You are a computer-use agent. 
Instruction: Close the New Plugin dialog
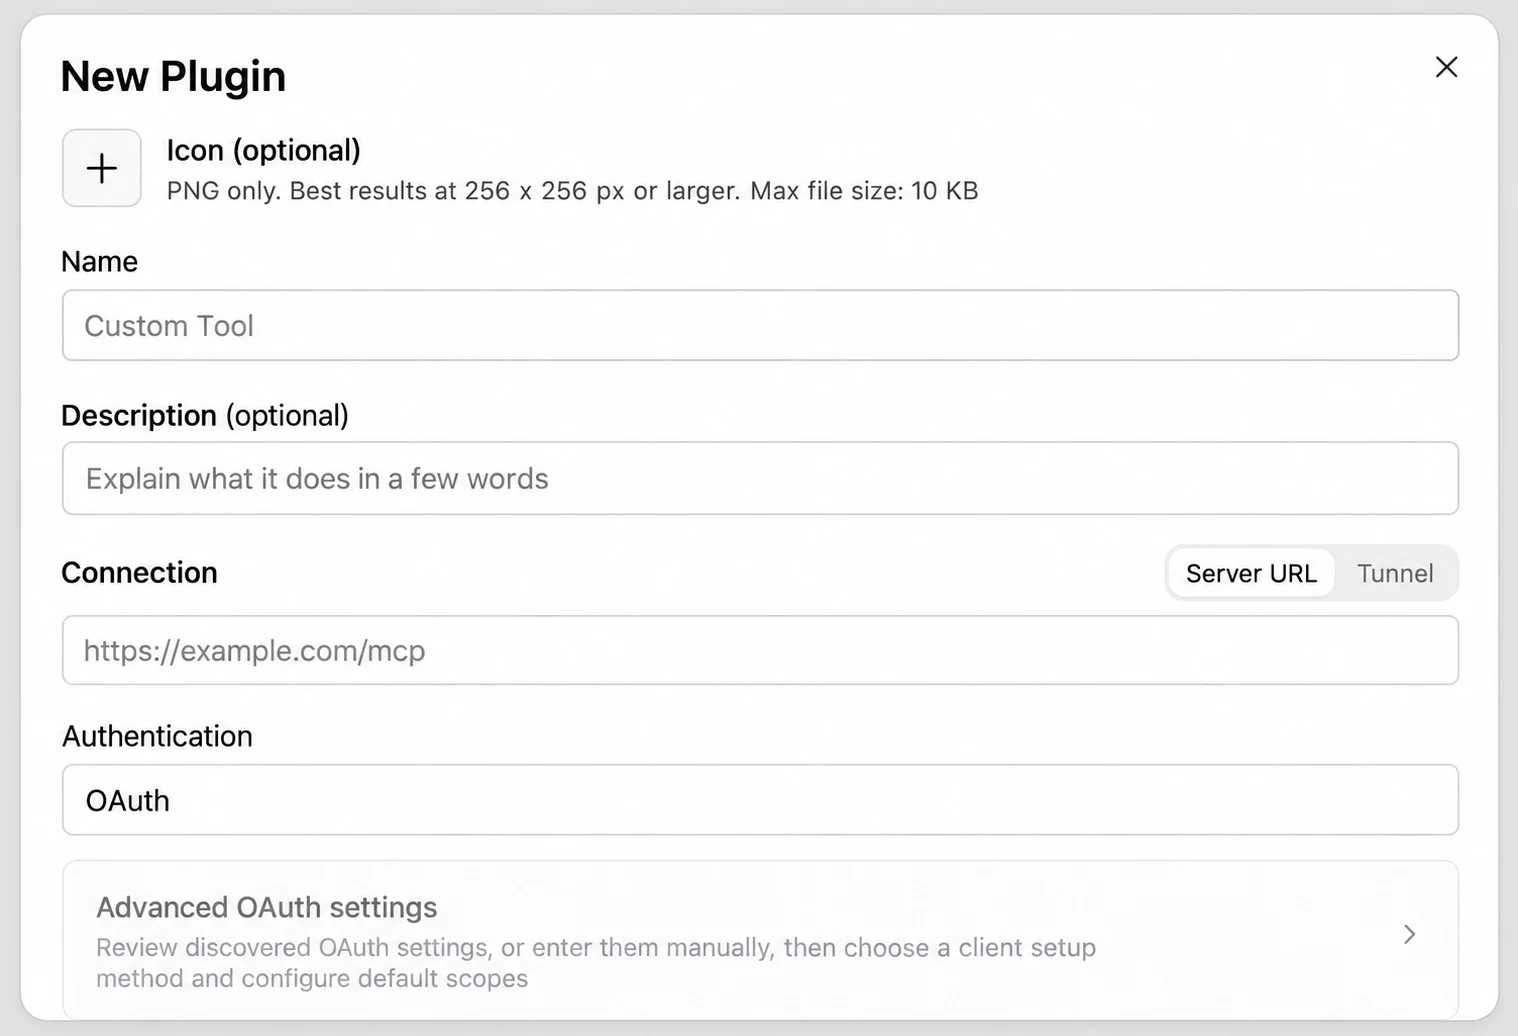(1446, 67)
